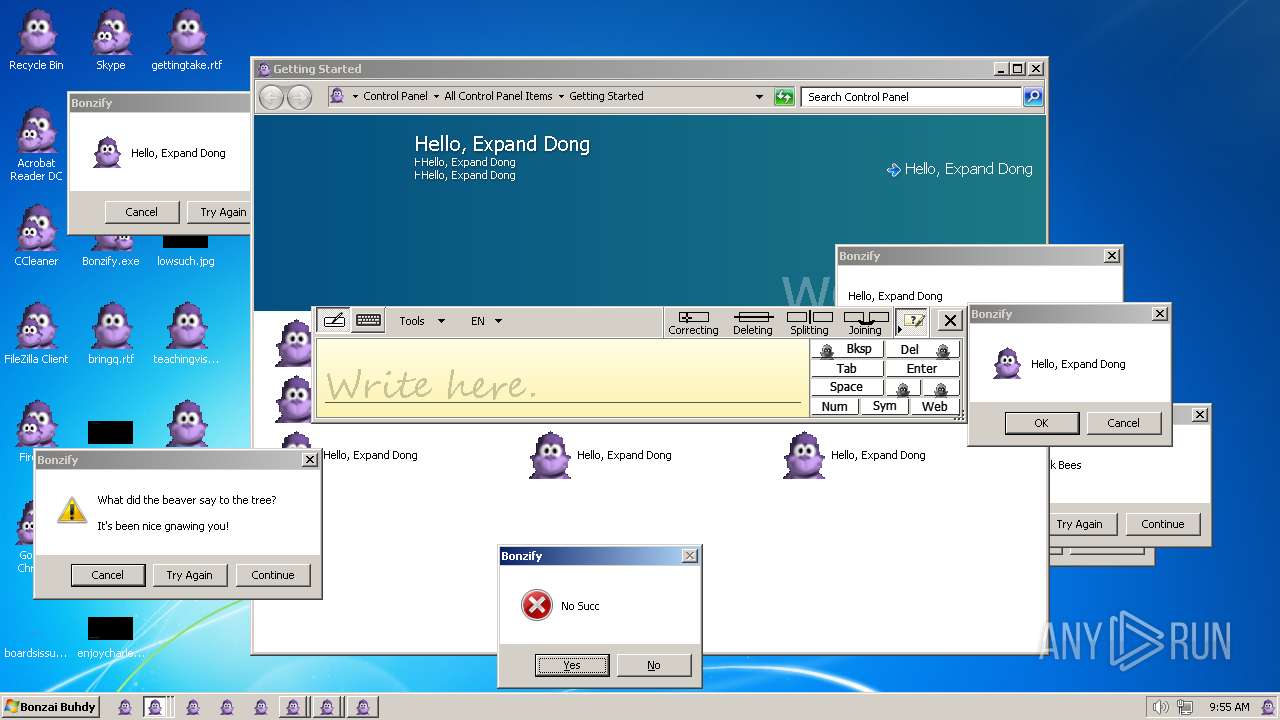Screen dimensions: 1280x720
Task: Select Control Panel breadcrumb
Action: click(395, 97)
